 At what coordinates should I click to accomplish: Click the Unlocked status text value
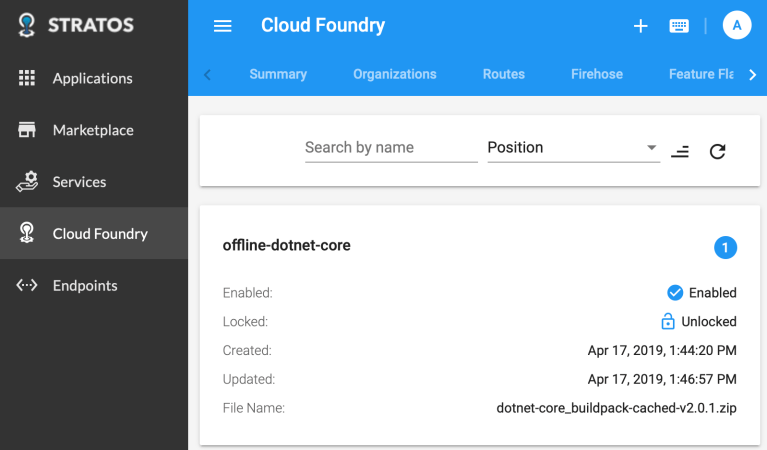709,321
